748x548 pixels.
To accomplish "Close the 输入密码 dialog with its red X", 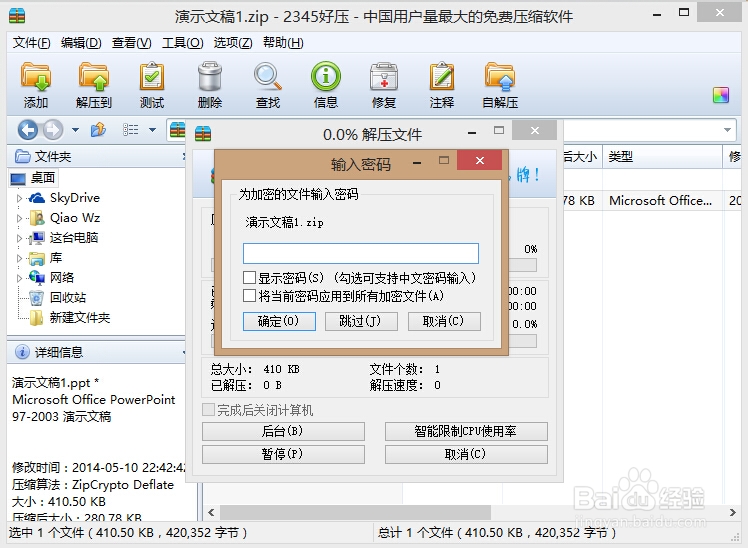I will tap(479, 160).
